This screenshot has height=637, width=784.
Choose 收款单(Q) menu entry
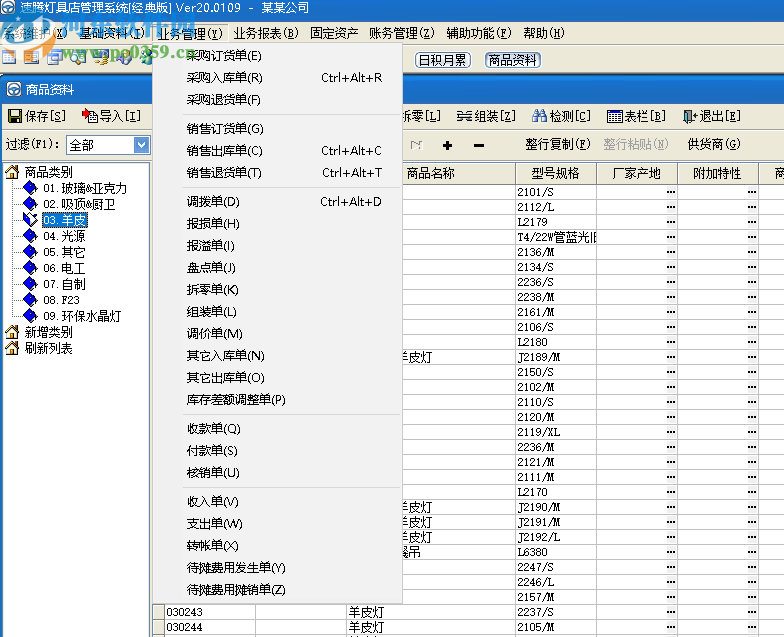click(278, 428)
